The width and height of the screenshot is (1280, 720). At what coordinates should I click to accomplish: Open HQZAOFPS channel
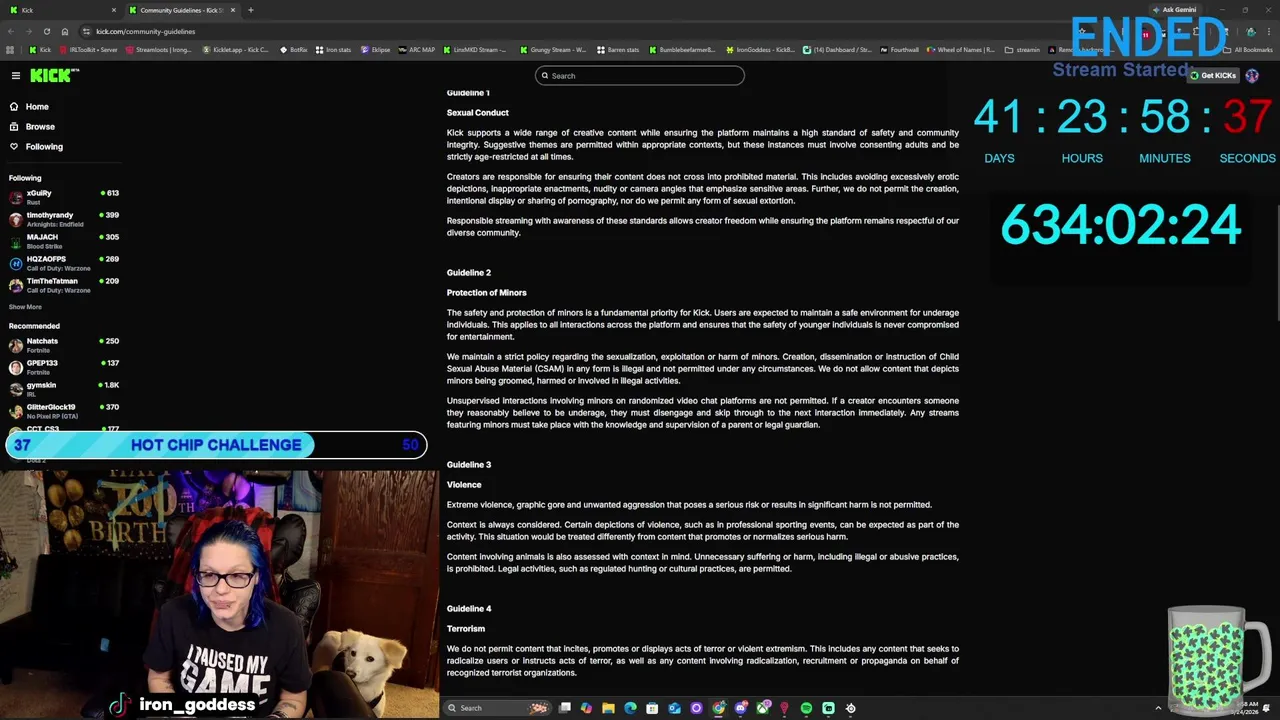(x=63, y=263)
